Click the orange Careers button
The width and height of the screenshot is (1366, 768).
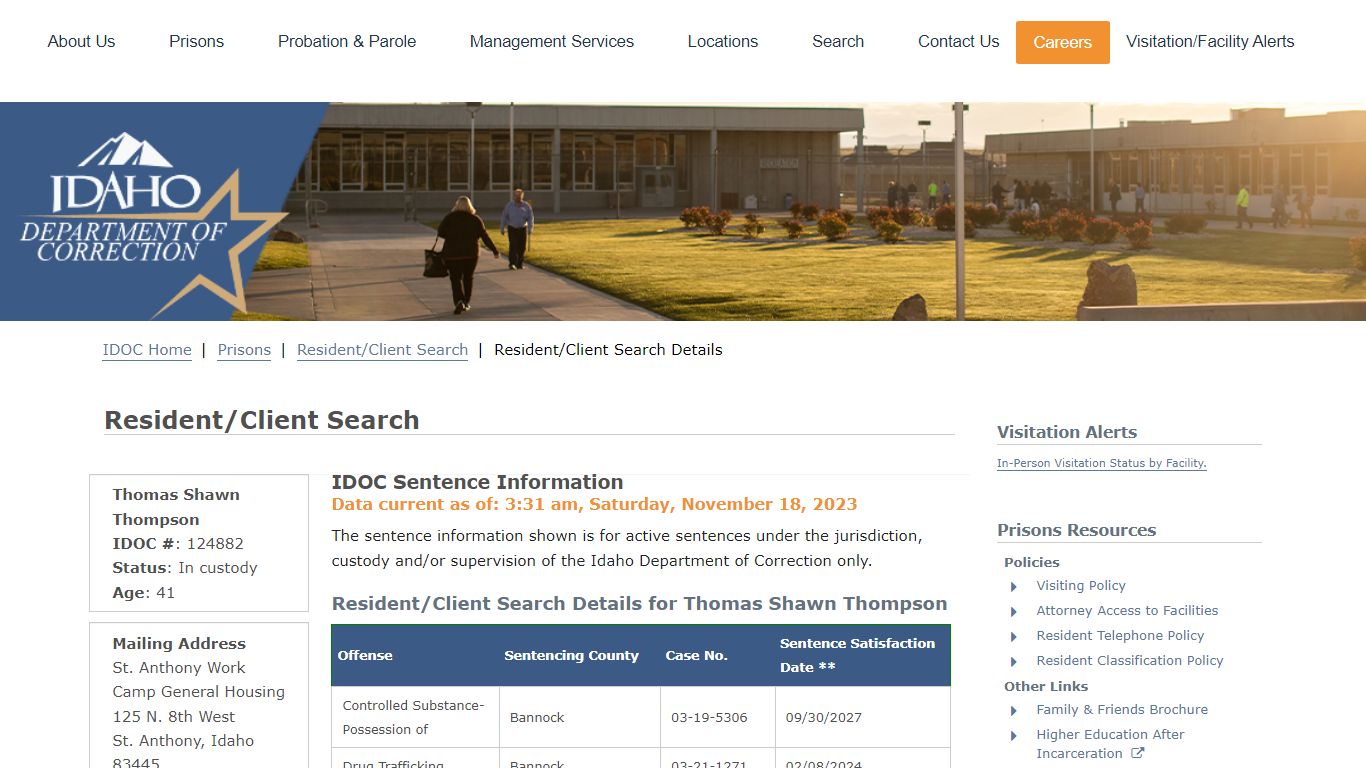pyautogui.click(x=1063, y=42)
